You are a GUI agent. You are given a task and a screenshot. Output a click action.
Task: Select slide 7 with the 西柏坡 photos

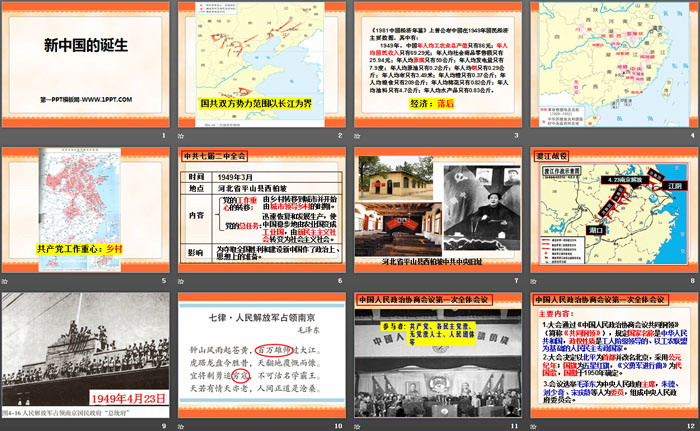438,209
